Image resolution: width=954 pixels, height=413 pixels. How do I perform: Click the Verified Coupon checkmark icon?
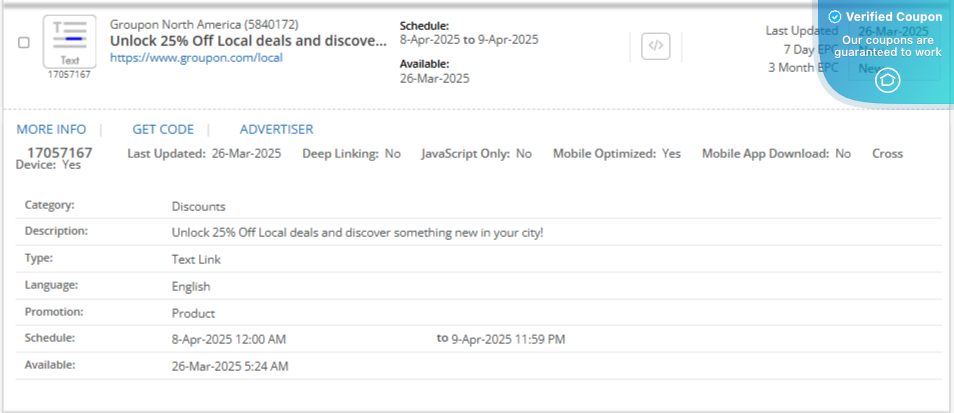tap(835, 17)
